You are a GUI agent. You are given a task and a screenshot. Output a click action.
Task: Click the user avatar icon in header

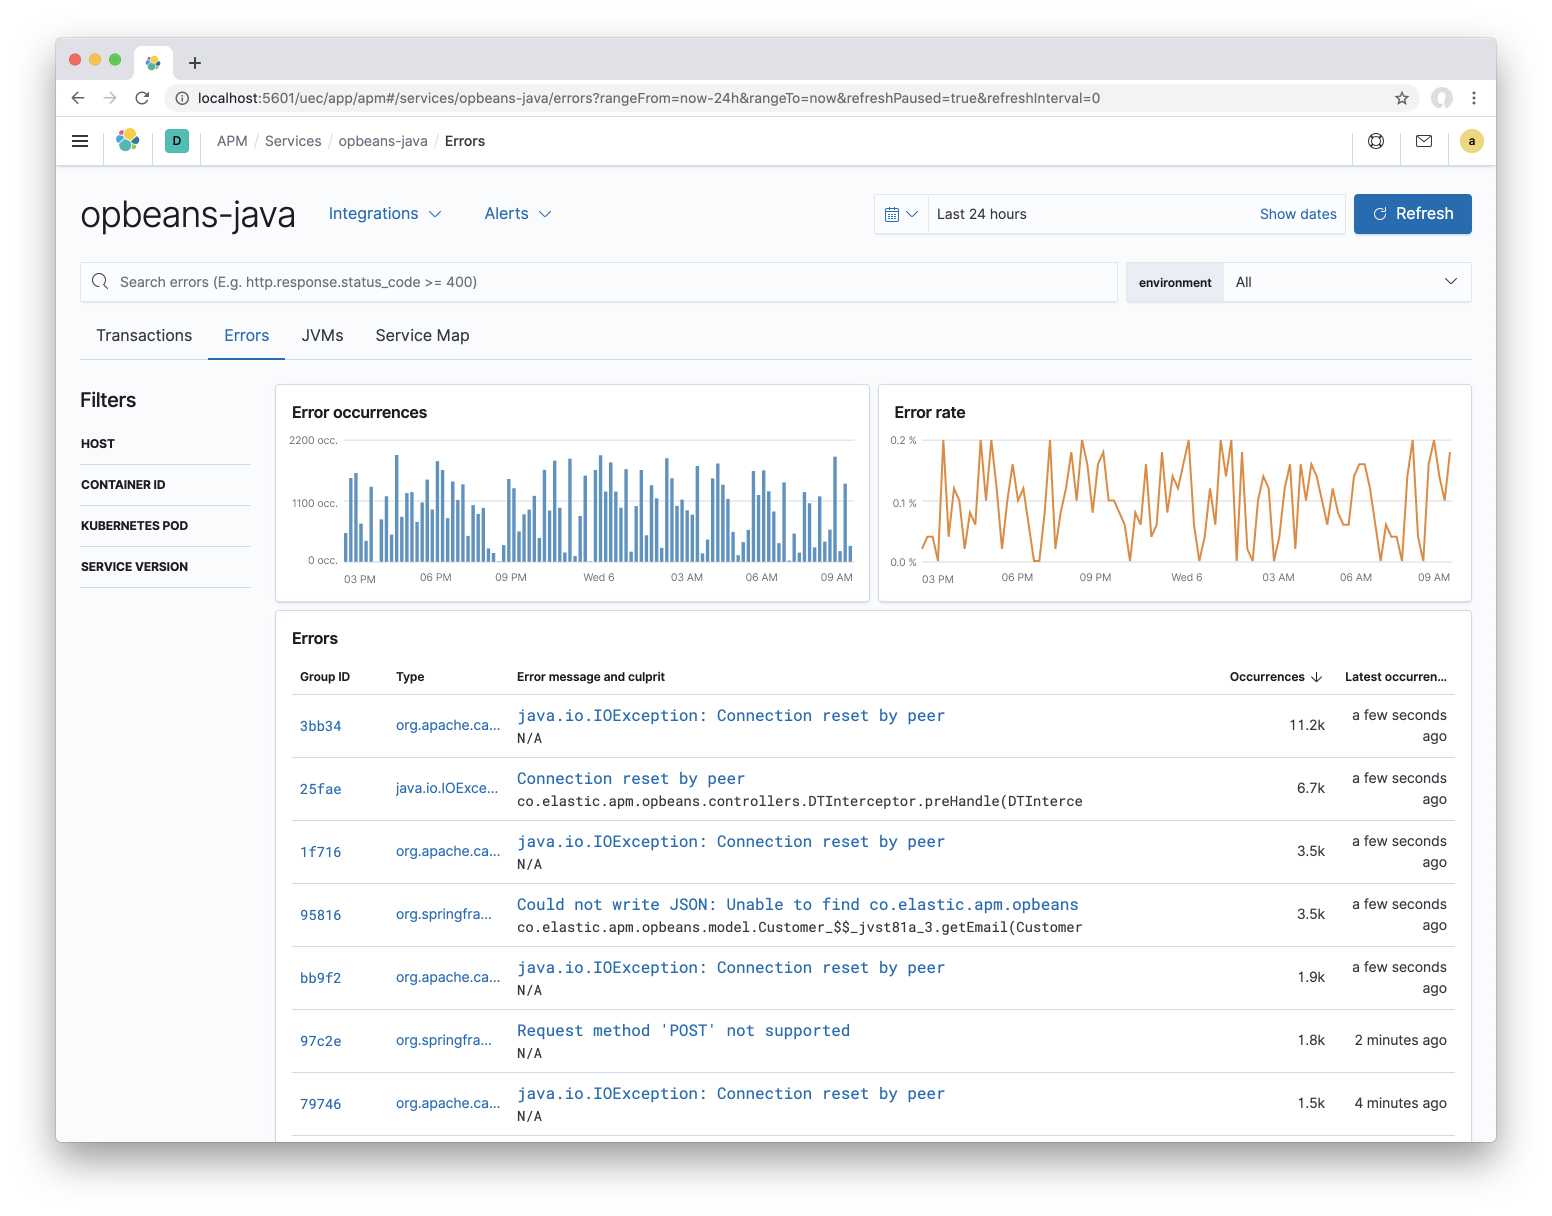pos(1471,141)
